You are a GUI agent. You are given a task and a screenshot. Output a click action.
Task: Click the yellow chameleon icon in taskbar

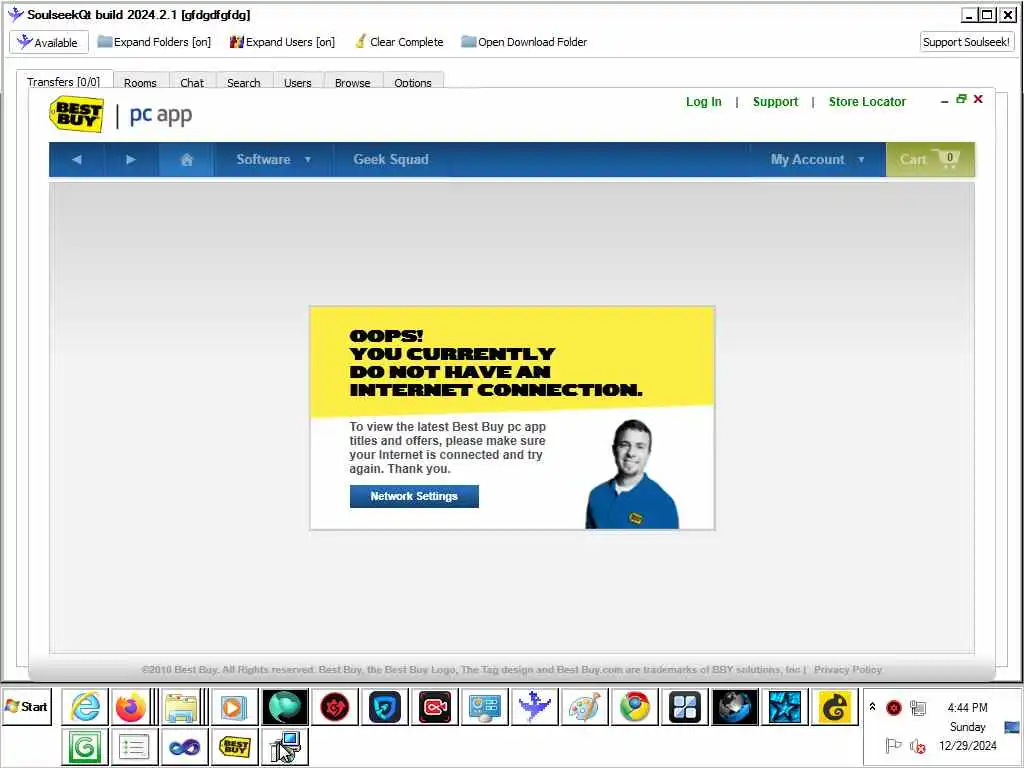835,707
